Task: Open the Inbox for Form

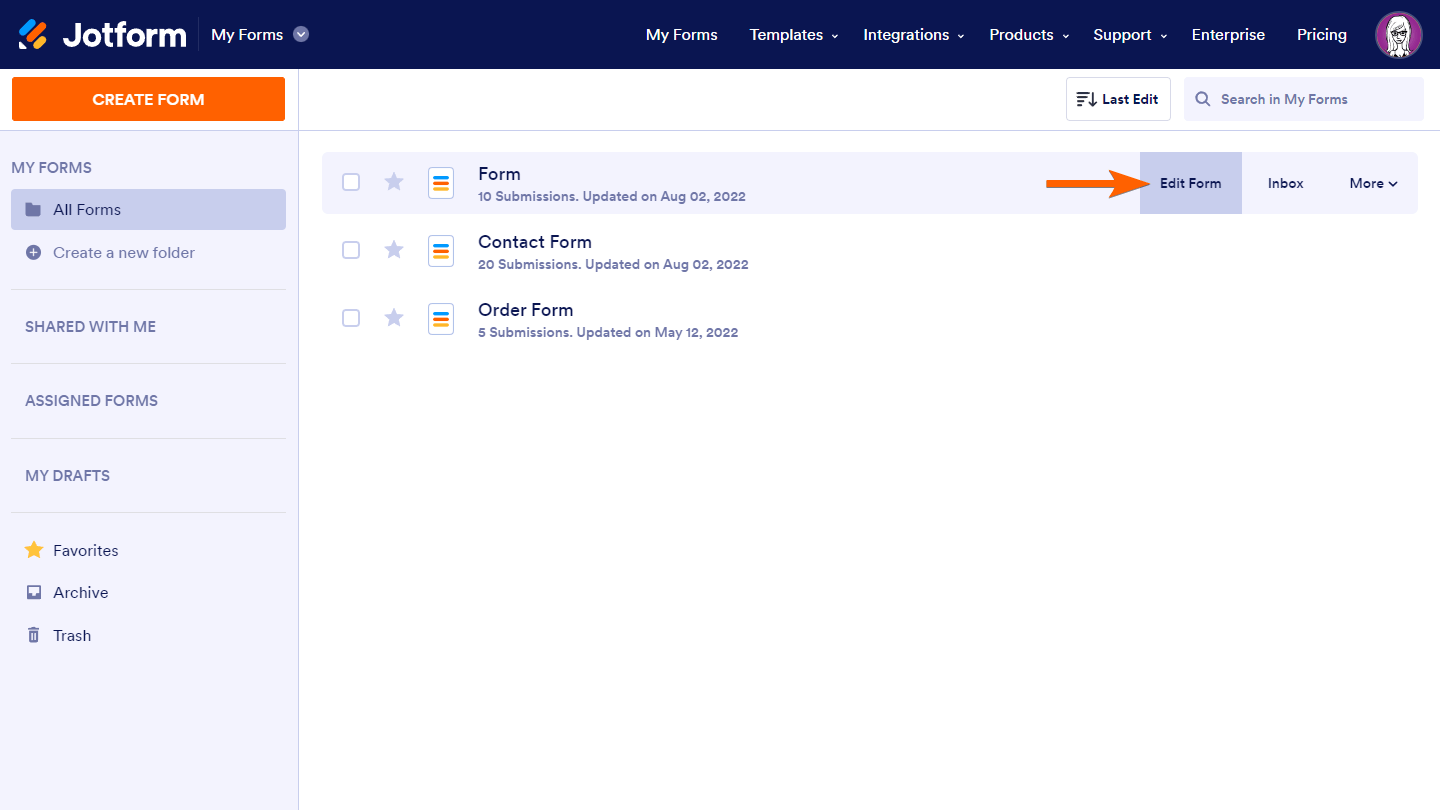Action: 1286,183
